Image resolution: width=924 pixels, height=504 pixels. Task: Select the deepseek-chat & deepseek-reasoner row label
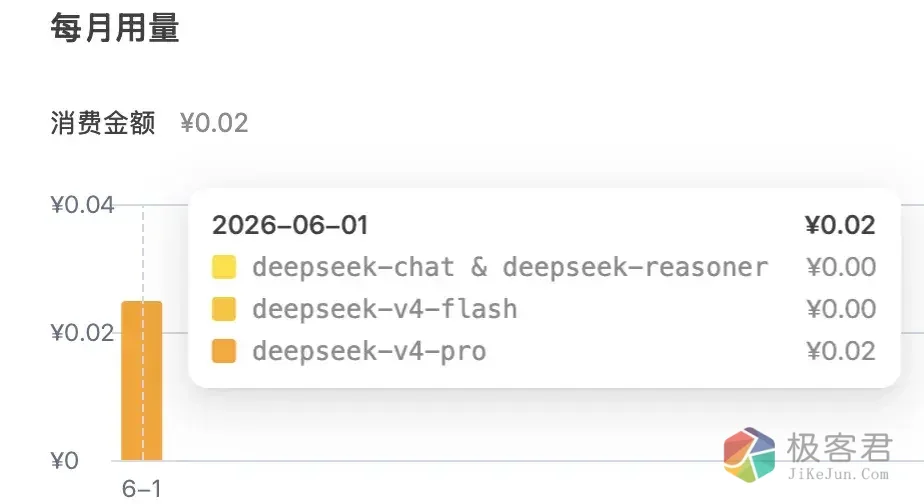click(510, 267)
